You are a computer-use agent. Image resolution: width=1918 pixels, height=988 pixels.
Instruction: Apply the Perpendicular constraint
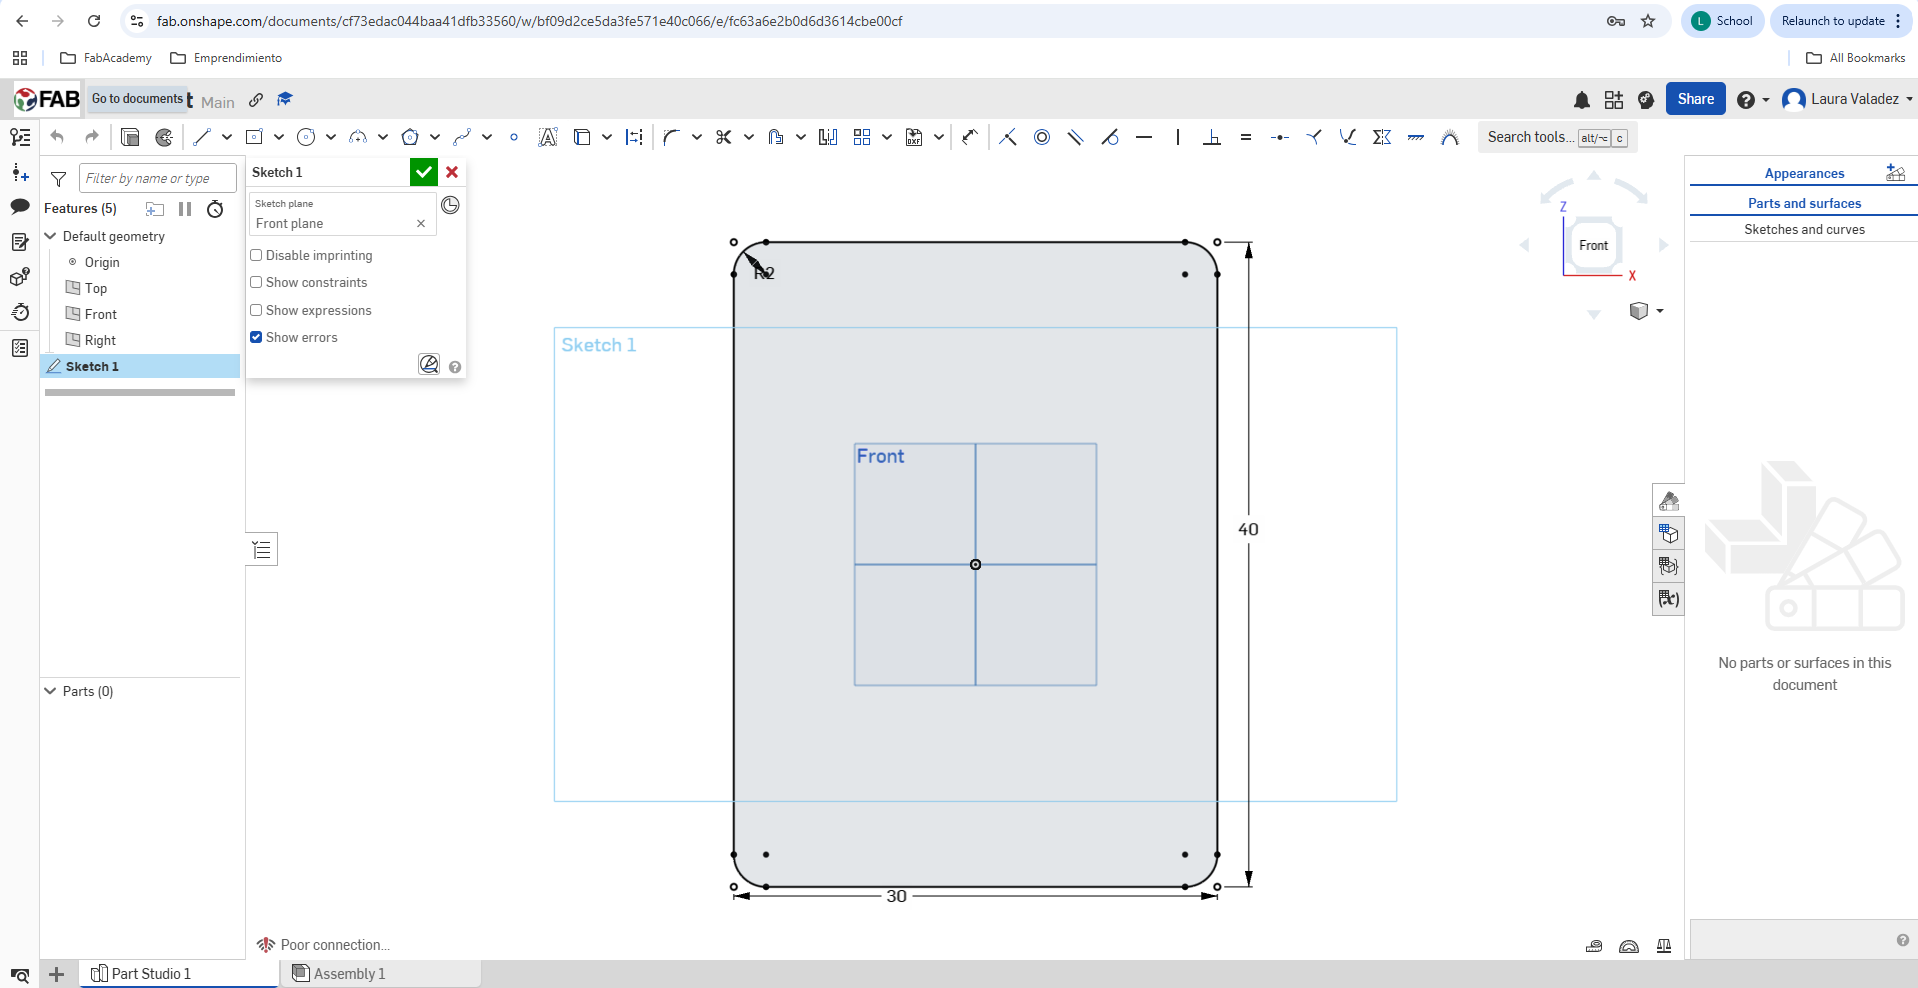click(x=1212, y=137)
